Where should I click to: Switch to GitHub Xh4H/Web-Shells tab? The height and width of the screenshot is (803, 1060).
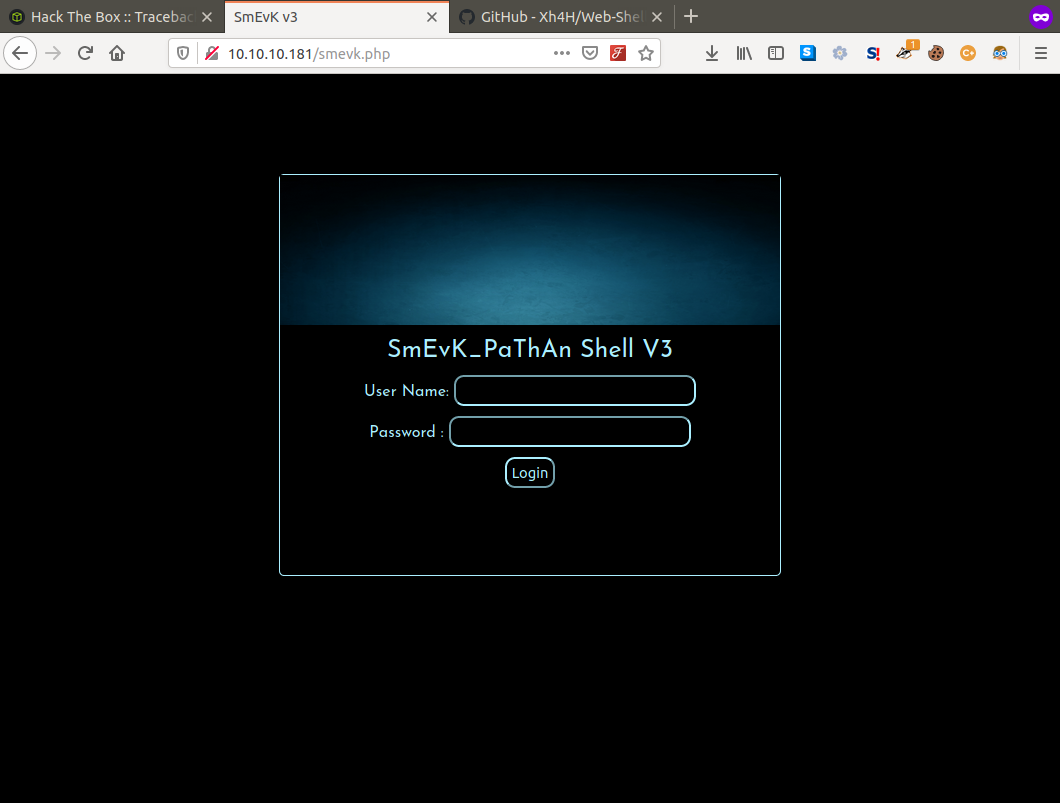coord(561,17)
